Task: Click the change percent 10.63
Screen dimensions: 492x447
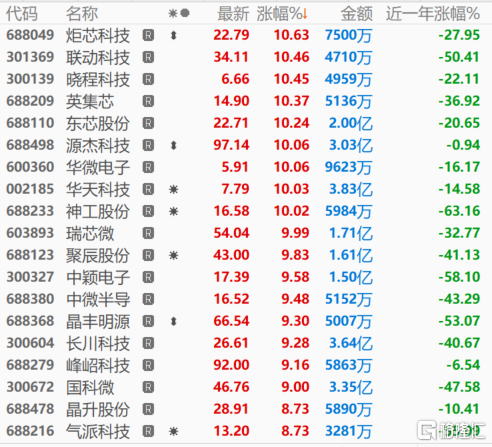Action: click(292, 35)
